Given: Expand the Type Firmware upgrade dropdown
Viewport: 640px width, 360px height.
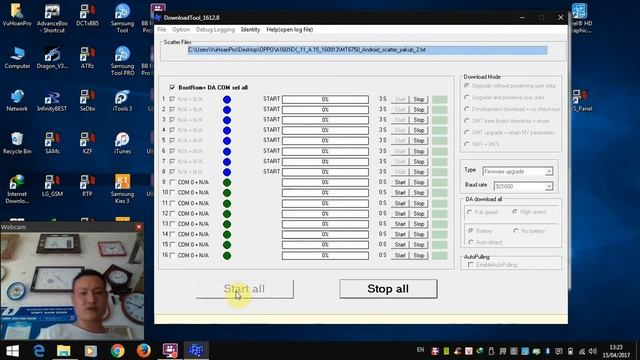Looking at the screenshot, I should coord(549,171).
